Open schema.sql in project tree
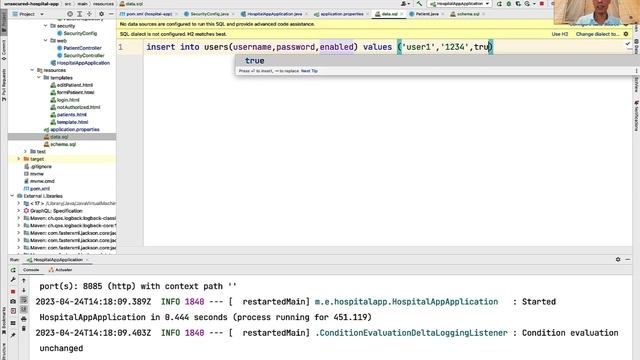640x360 pixels. pos(62,144)
